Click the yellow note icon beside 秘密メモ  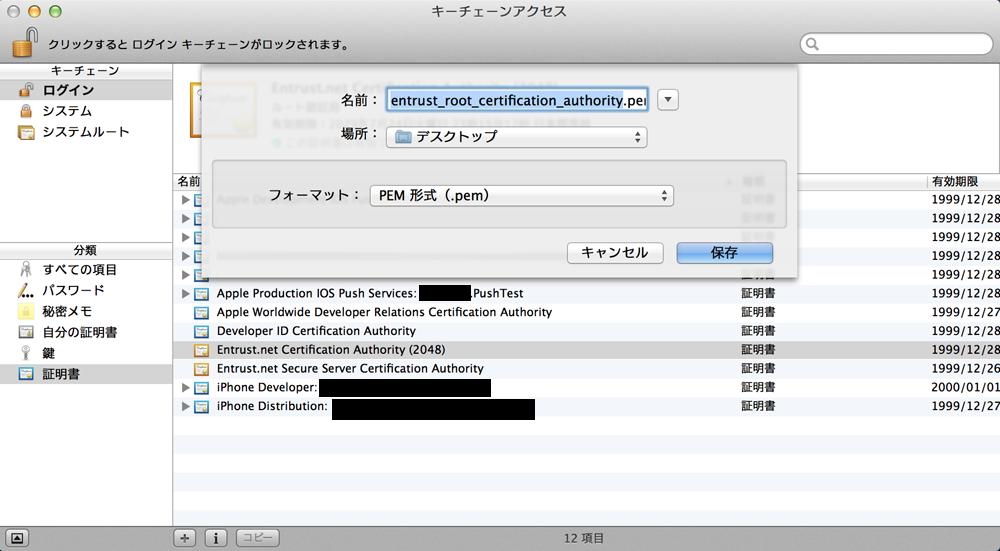point(26,311)
